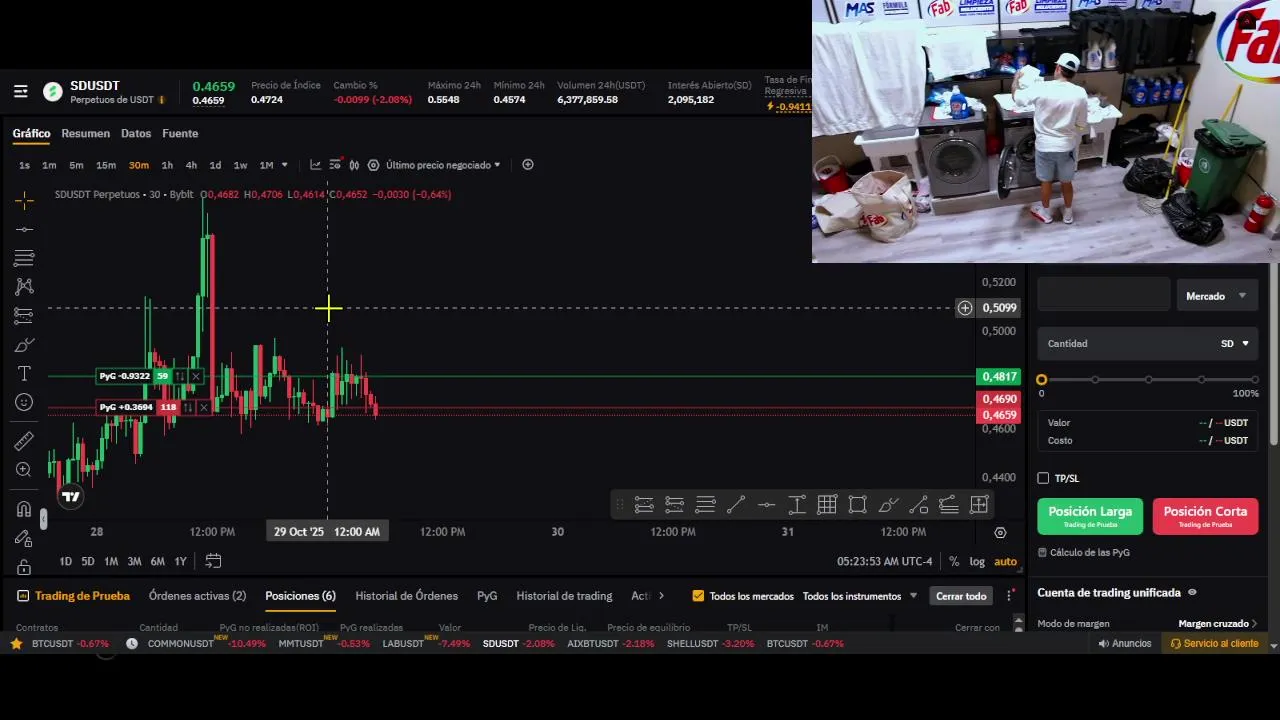Uncheck Todos los mercados checkbox
The height and width of the screenshot is (720, 1280).
[698, 596]
